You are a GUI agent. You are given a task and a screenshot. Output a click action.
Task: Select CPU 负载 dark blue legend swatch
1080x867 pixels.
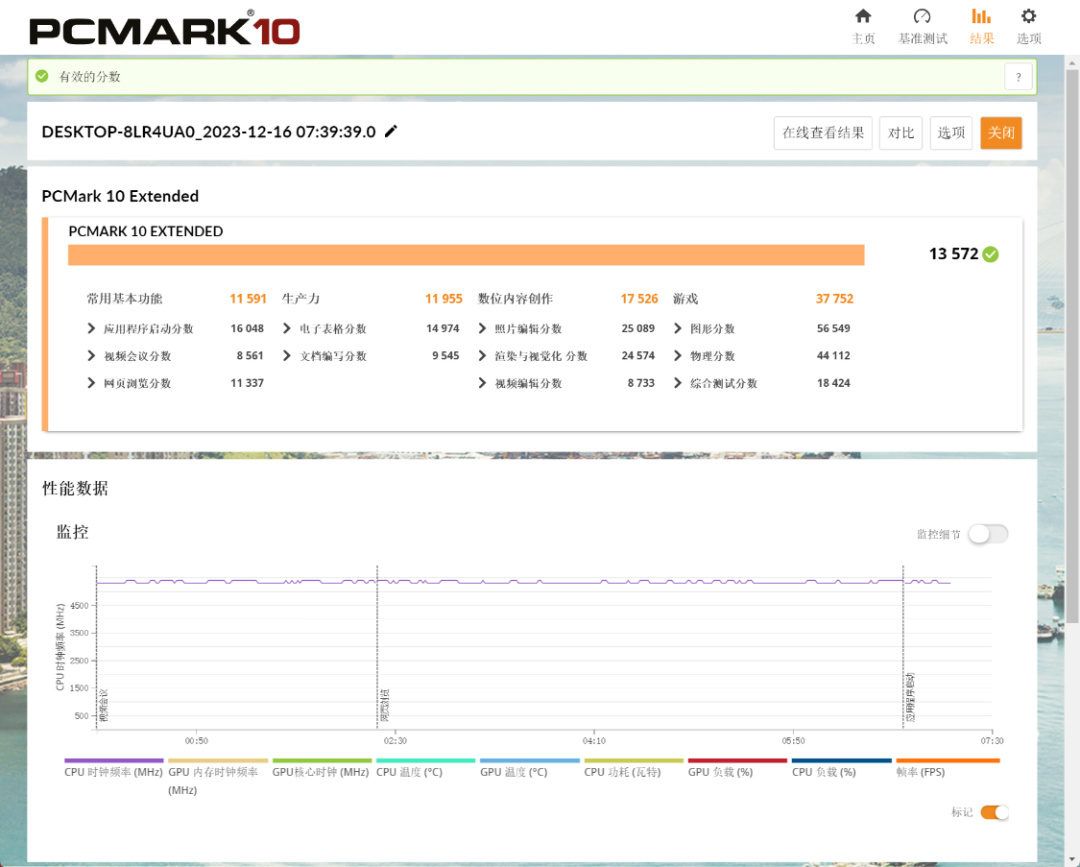tap(842, 760)
